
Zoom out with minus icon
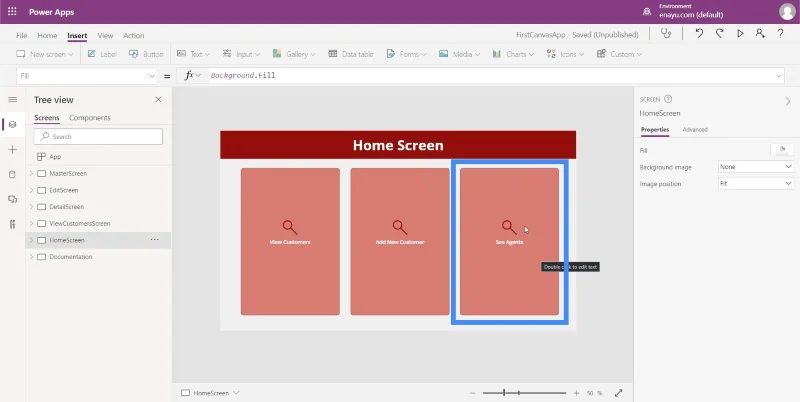(472, 393)
